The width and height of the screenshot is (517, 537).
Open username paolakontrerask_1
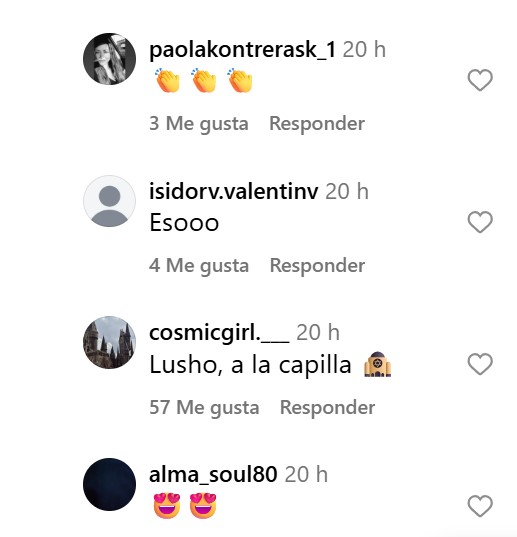click(242, 50)
